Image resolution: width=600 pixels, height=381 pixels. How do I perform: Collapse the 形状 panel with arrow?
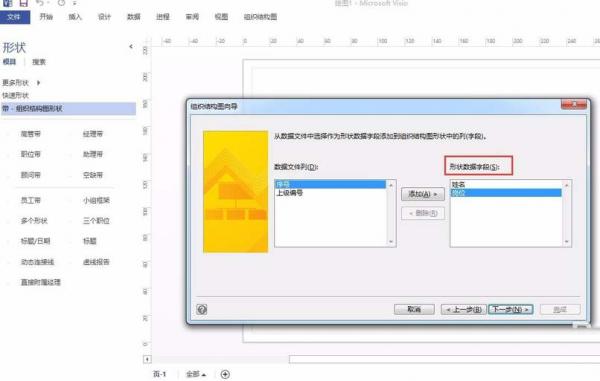[131, 47]
